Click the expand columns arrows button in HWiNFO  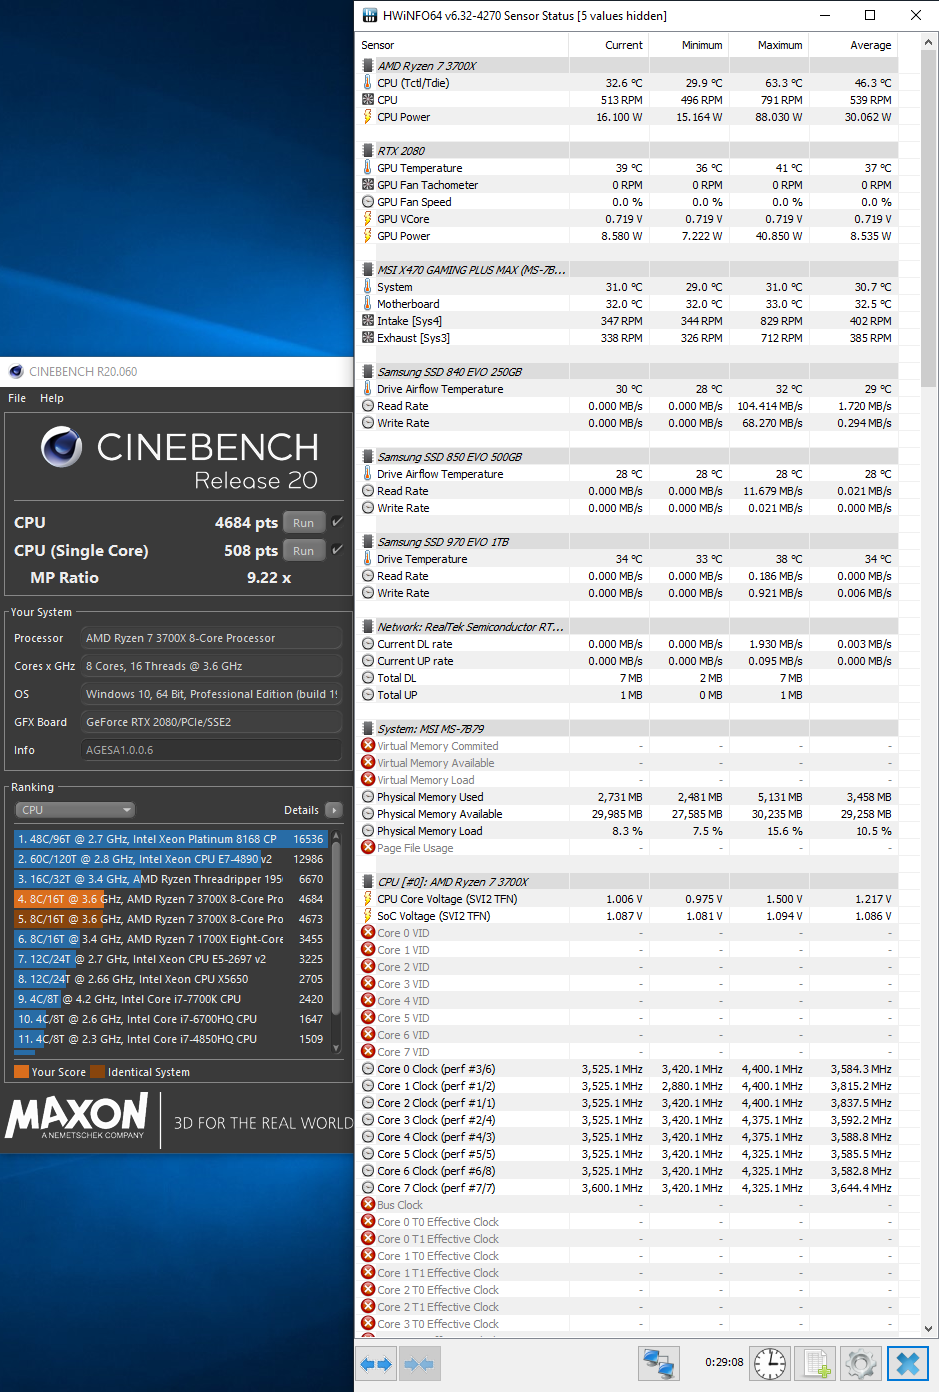point(376,1363)
